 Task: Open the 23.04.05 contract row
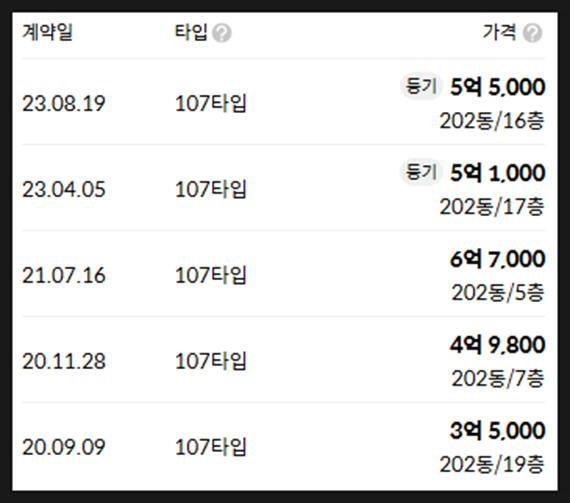coord(283,188)
